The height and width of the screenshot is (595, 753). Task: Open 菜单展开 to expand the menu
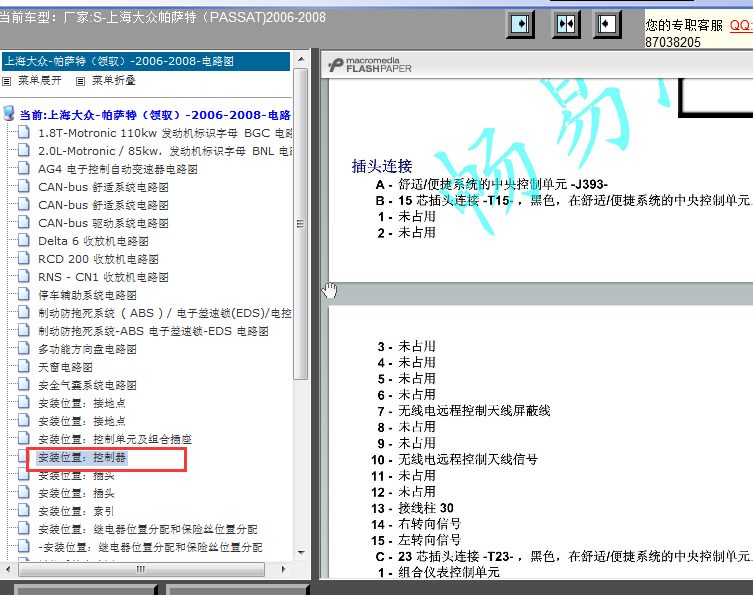click(40, 81)
